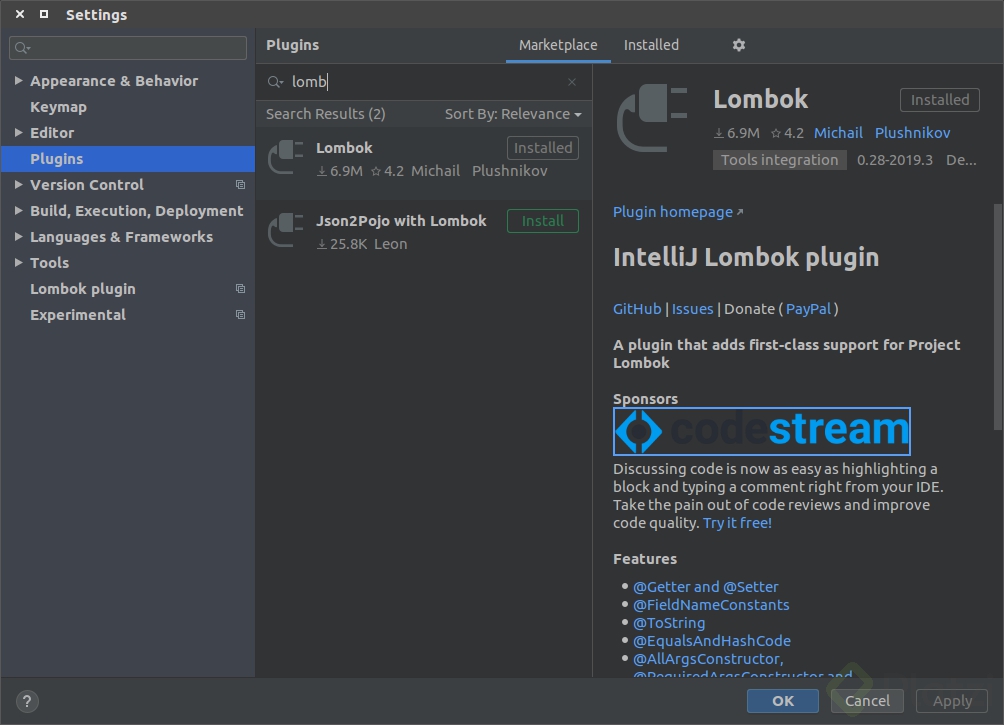Click the settings search magnifier icon
The height and width of the screenshot is (725, 1004).
[22, 48]
